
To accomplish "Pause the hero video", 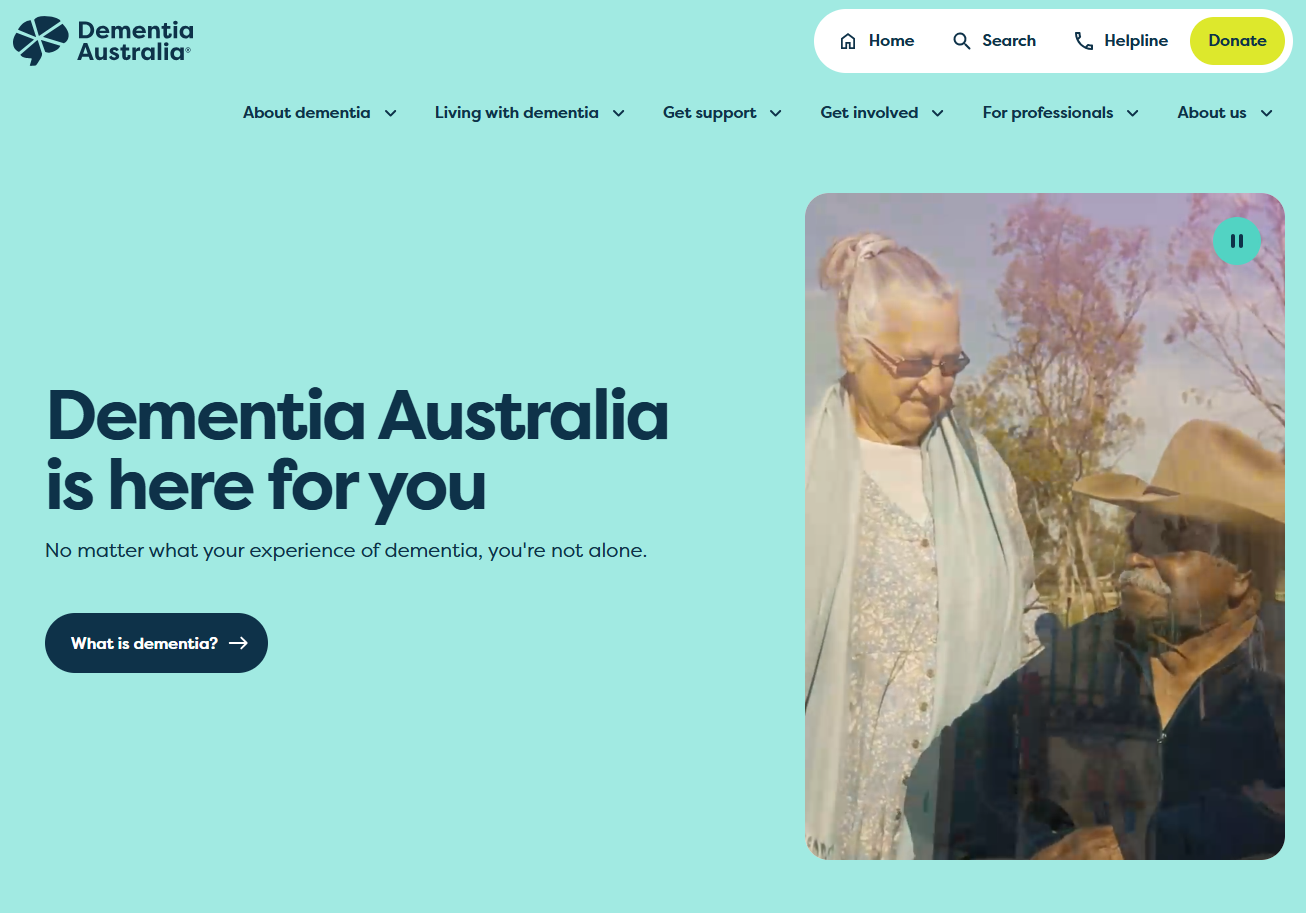I will (1237, 241).
